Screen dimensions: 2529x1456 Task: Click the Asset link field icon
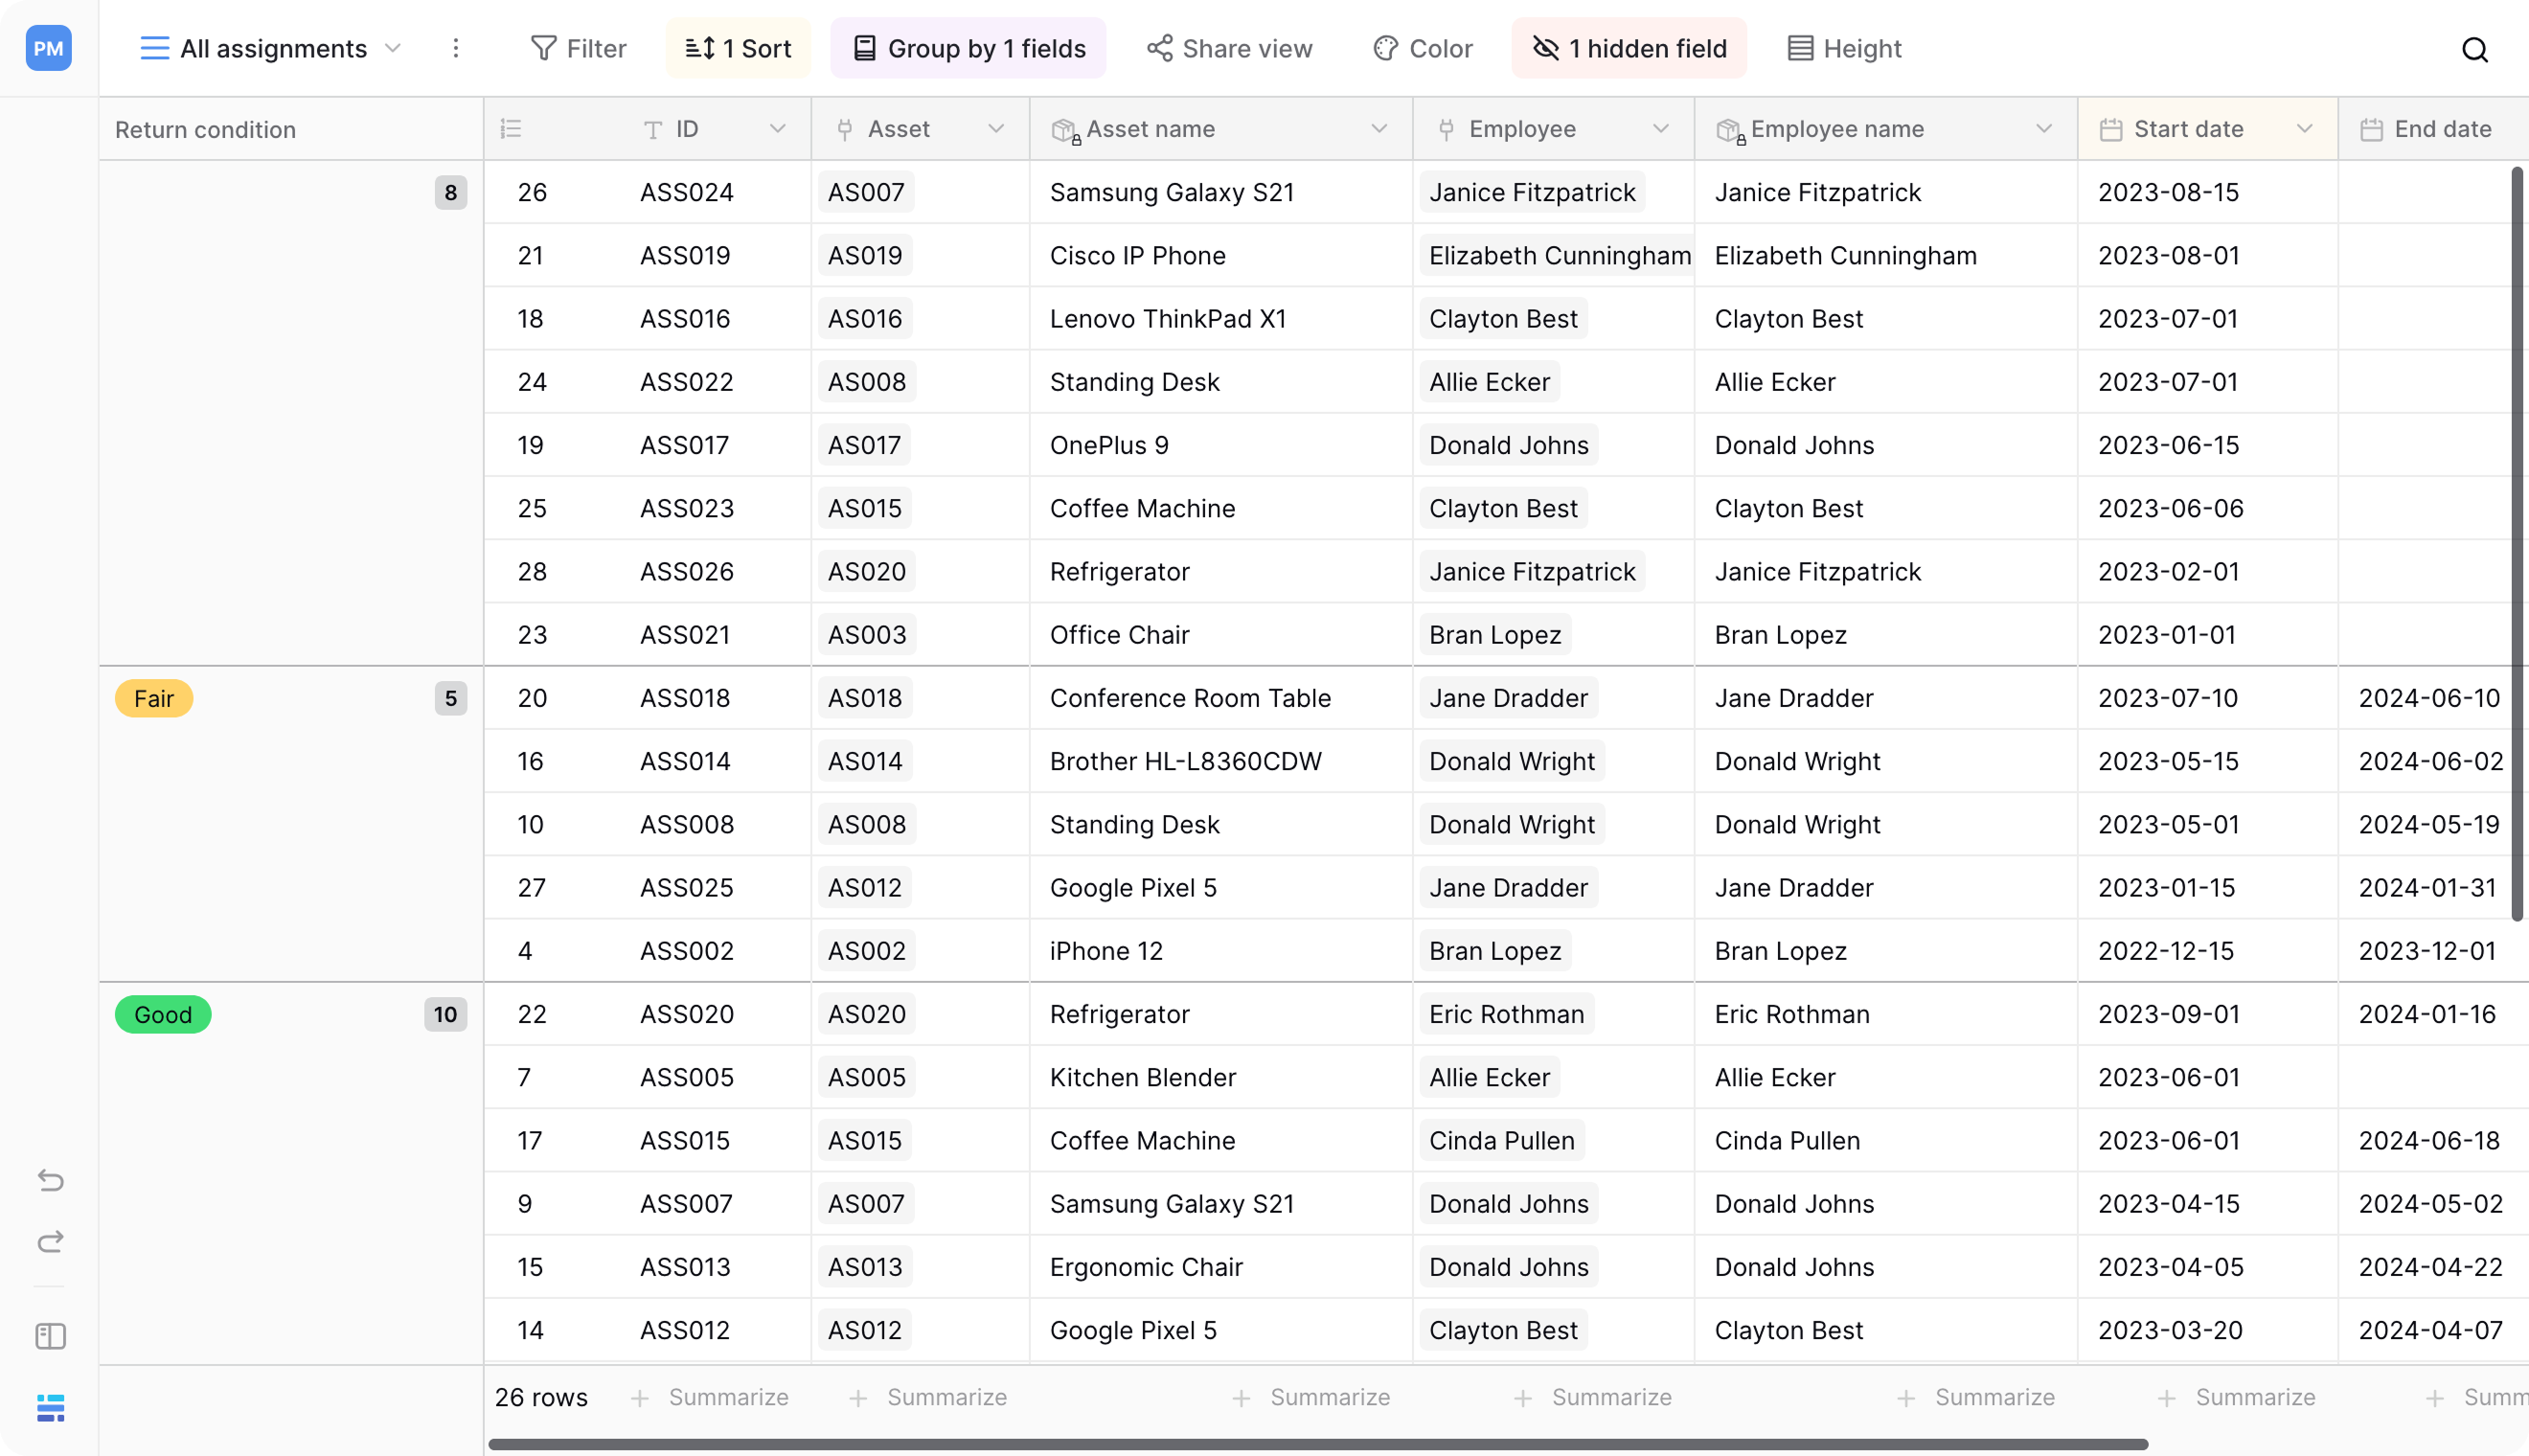[845, 129]
